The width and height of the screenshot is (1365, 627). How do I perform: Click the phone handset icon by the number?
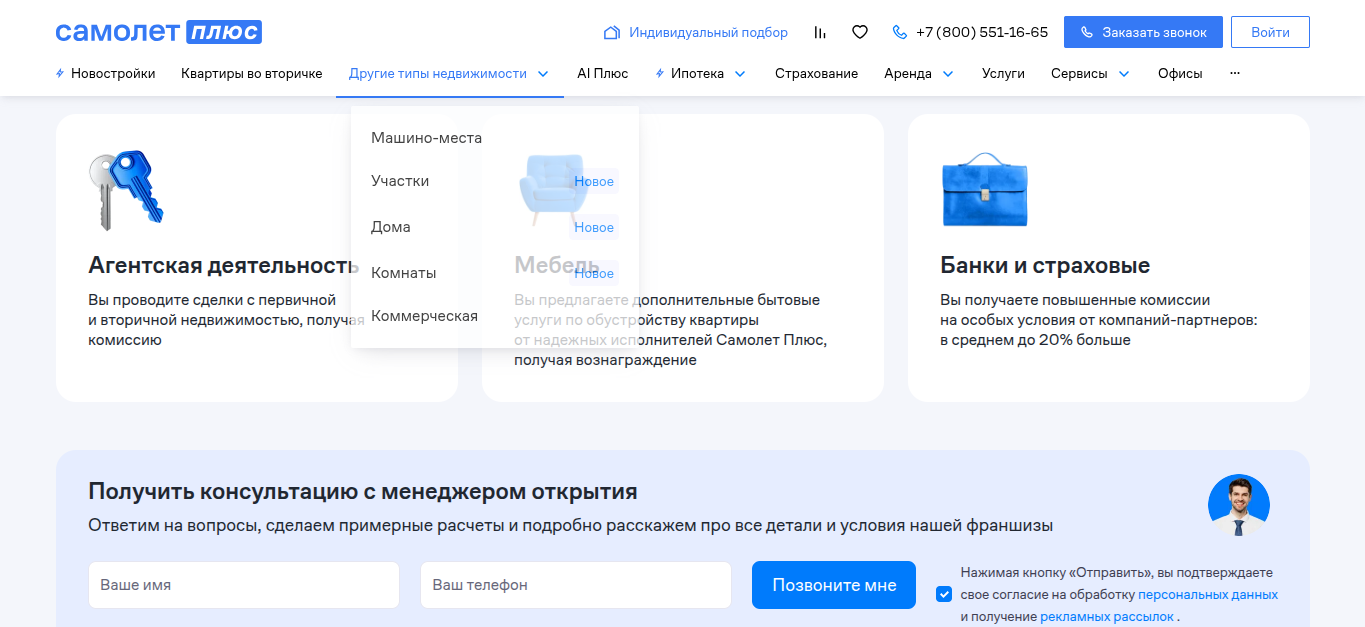[899, 32]
